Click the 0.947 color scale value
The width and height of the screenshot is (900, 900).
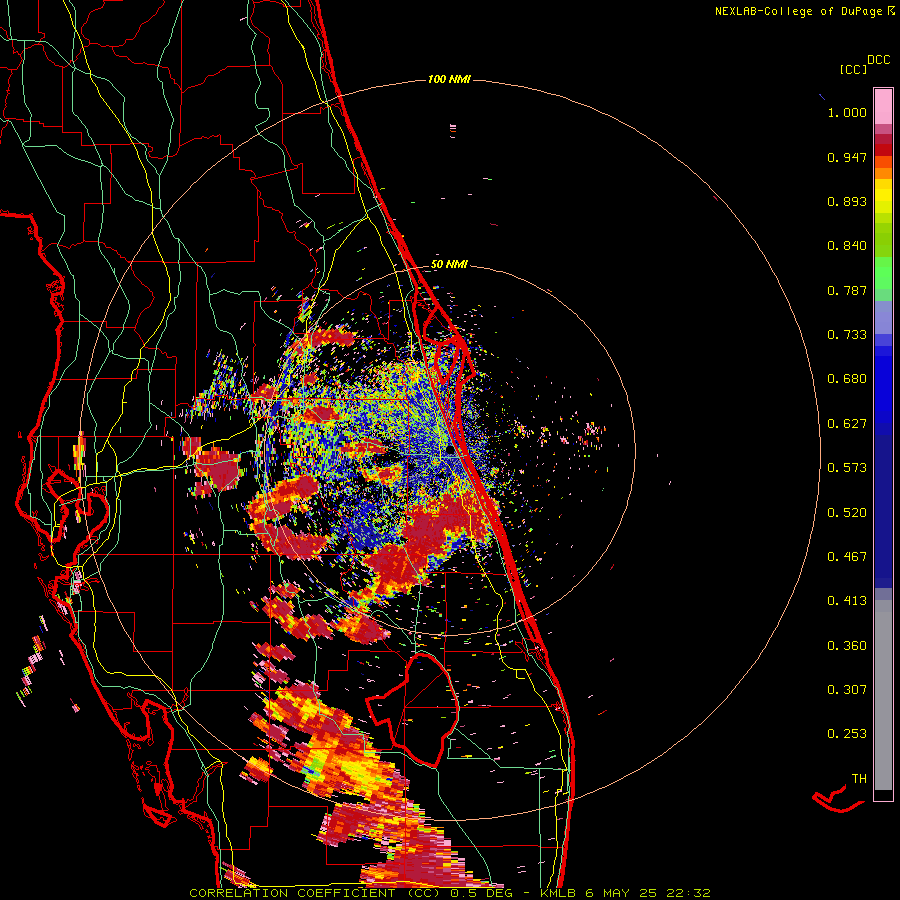[x=847, y=157]
